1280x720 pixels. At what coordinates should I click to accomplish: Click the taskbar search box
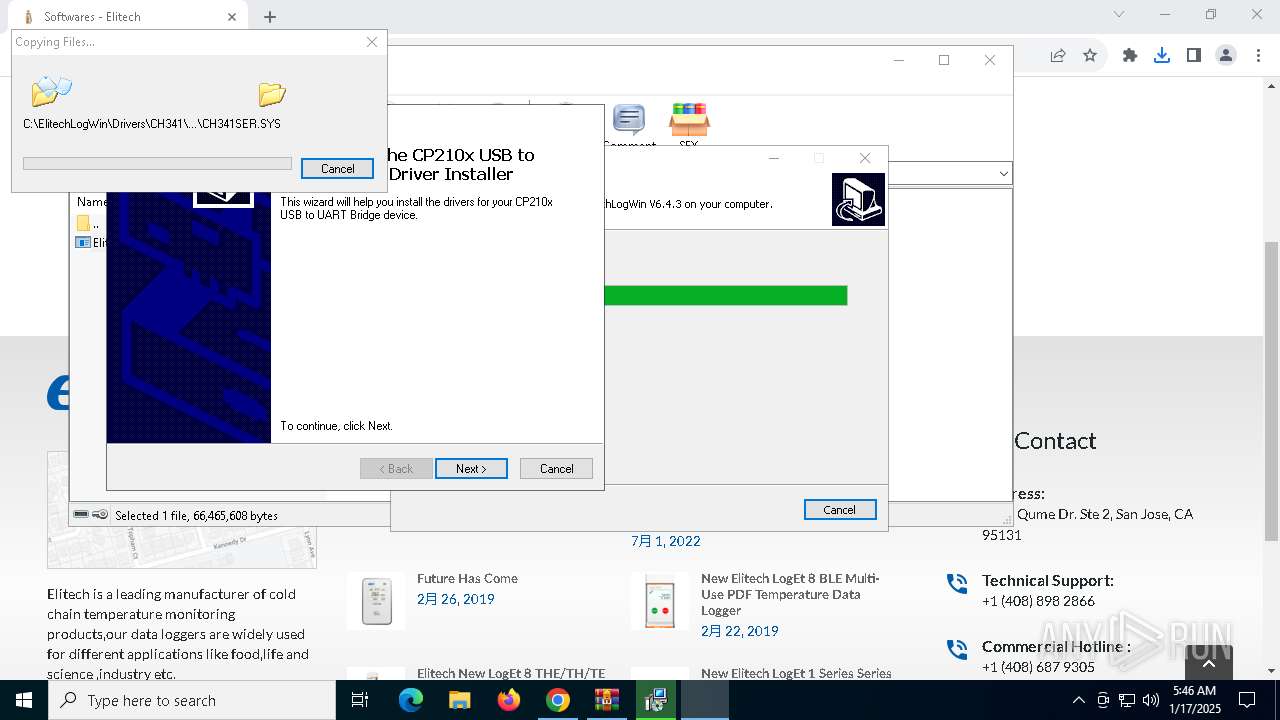pos(192,700)
